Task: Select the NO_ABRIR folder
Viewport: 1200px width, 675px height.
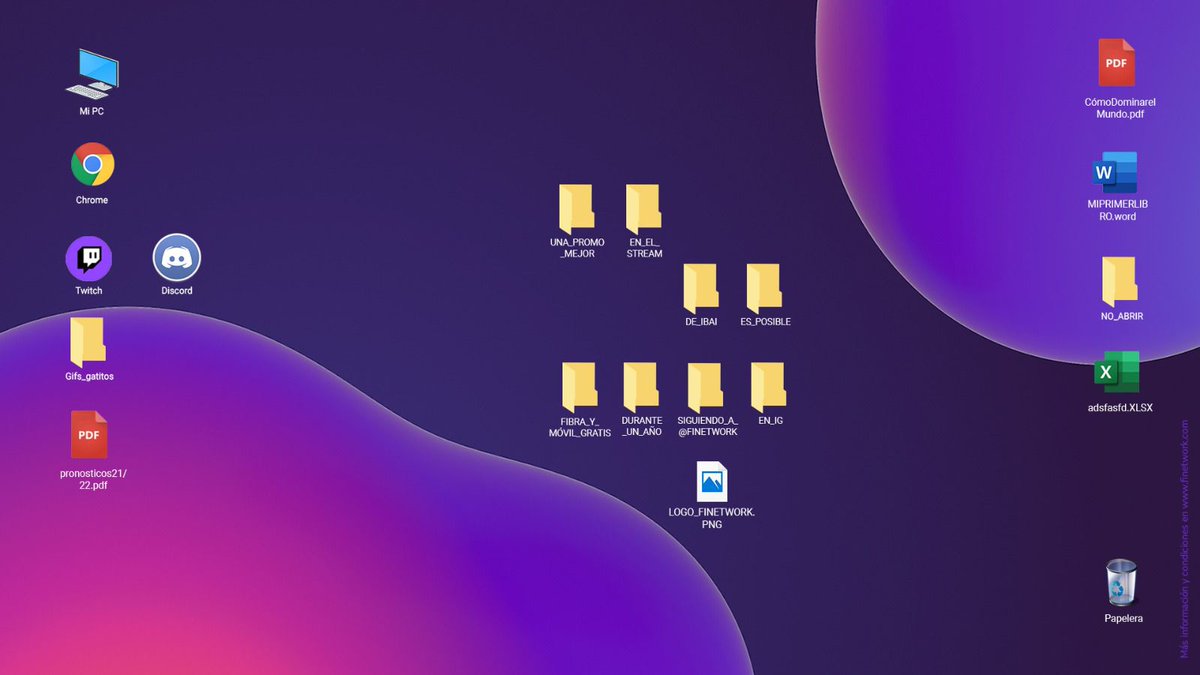Action: point(1120,281)
